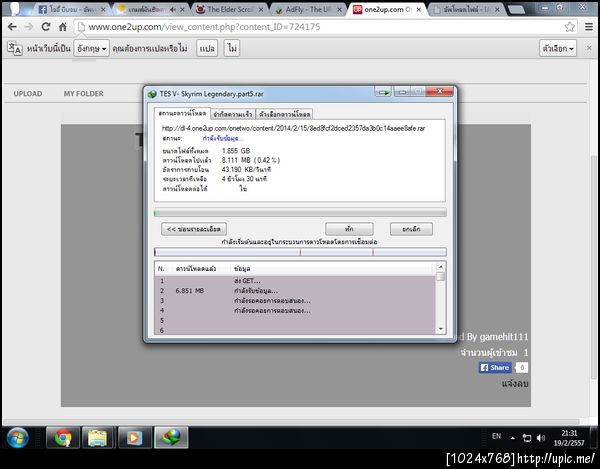Open the Windows Start button
The height and width of the screenshot is (469, 600).
tap(18, 438)
